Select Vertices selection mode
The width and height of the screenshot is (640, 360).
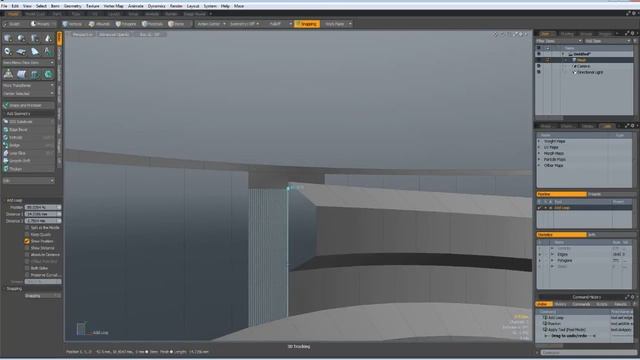[x=72, y=24]
